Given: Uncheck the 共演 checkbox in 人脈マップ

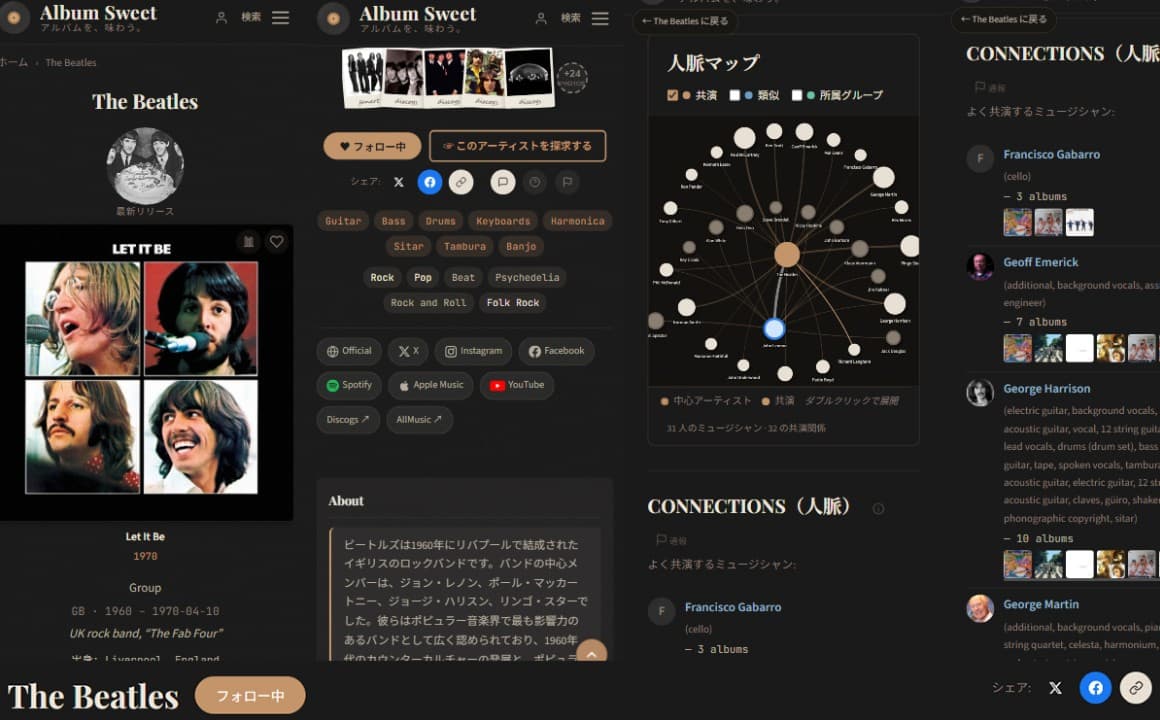Looking at the screenshot, I should [x=672, y=95].
